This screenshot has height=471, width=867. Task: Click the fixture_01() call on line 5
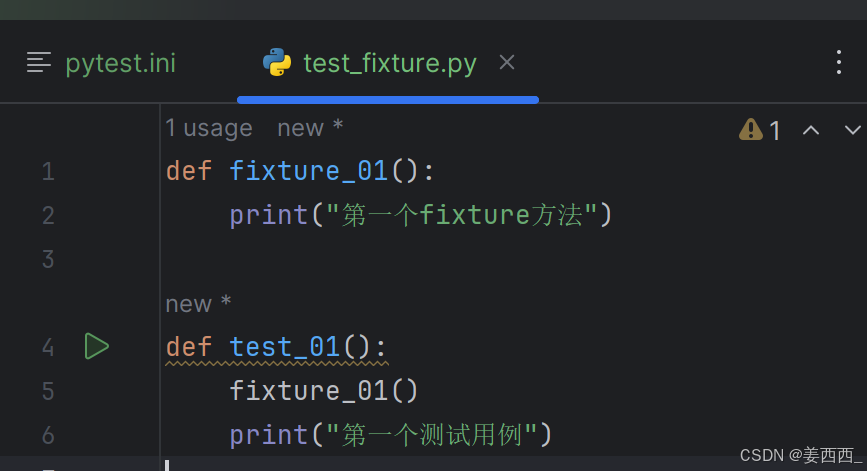(x=323, y=391)
